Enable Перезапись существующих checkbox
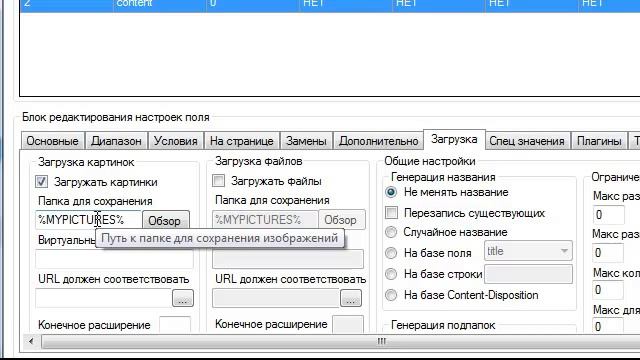 click(x=391, y=213)
